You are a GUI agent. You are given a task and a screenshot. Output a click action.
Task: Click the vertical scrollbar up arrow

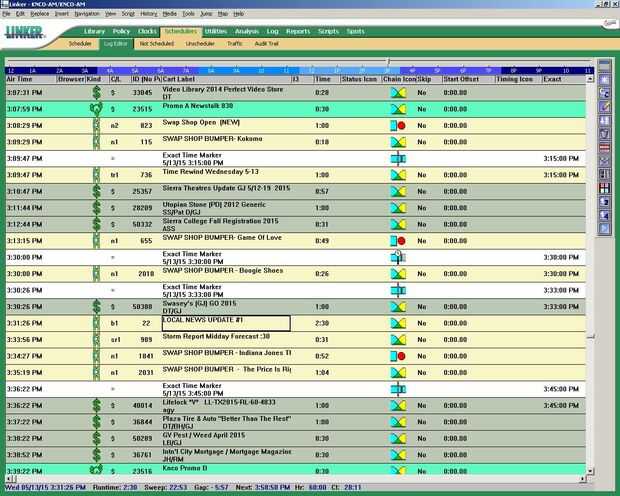(x=590, y=80)
